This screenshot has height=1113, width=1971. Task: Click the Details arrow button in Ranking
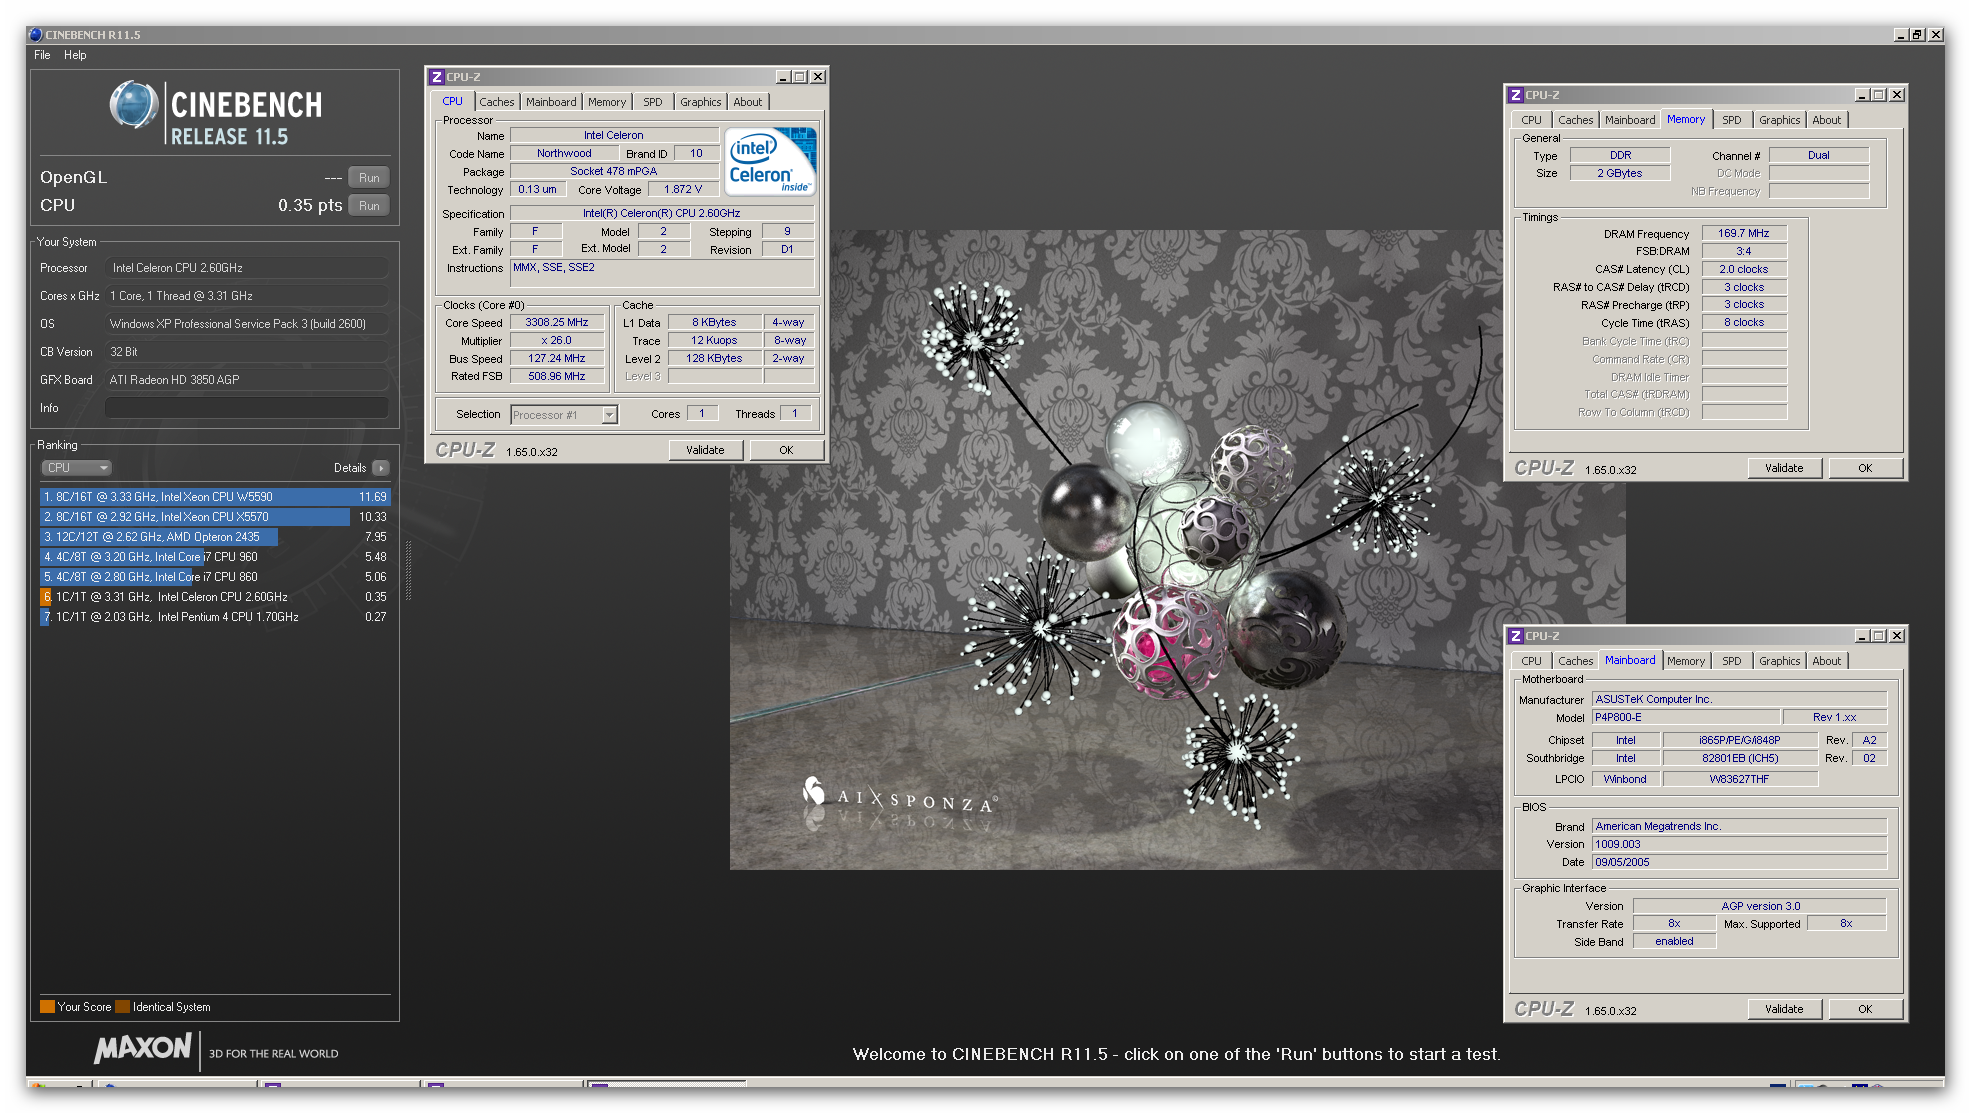tap(381, 468)
